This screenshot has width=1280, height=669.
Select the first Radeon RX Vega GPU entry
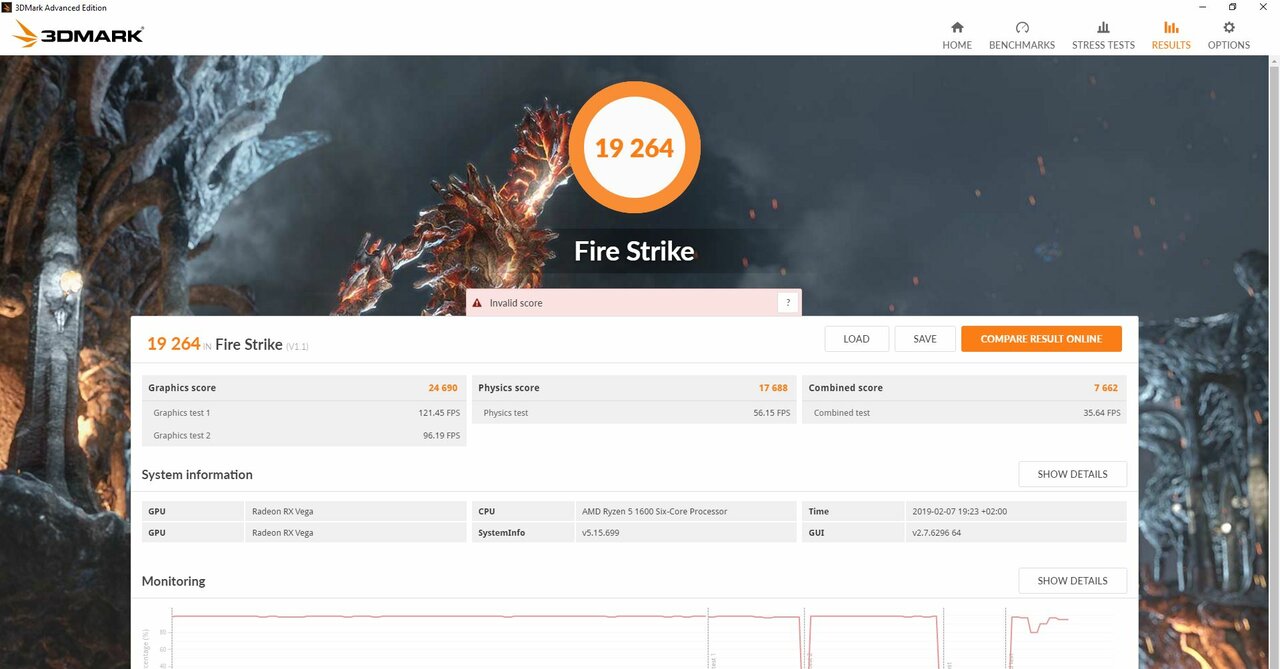[x=282, y=511]
